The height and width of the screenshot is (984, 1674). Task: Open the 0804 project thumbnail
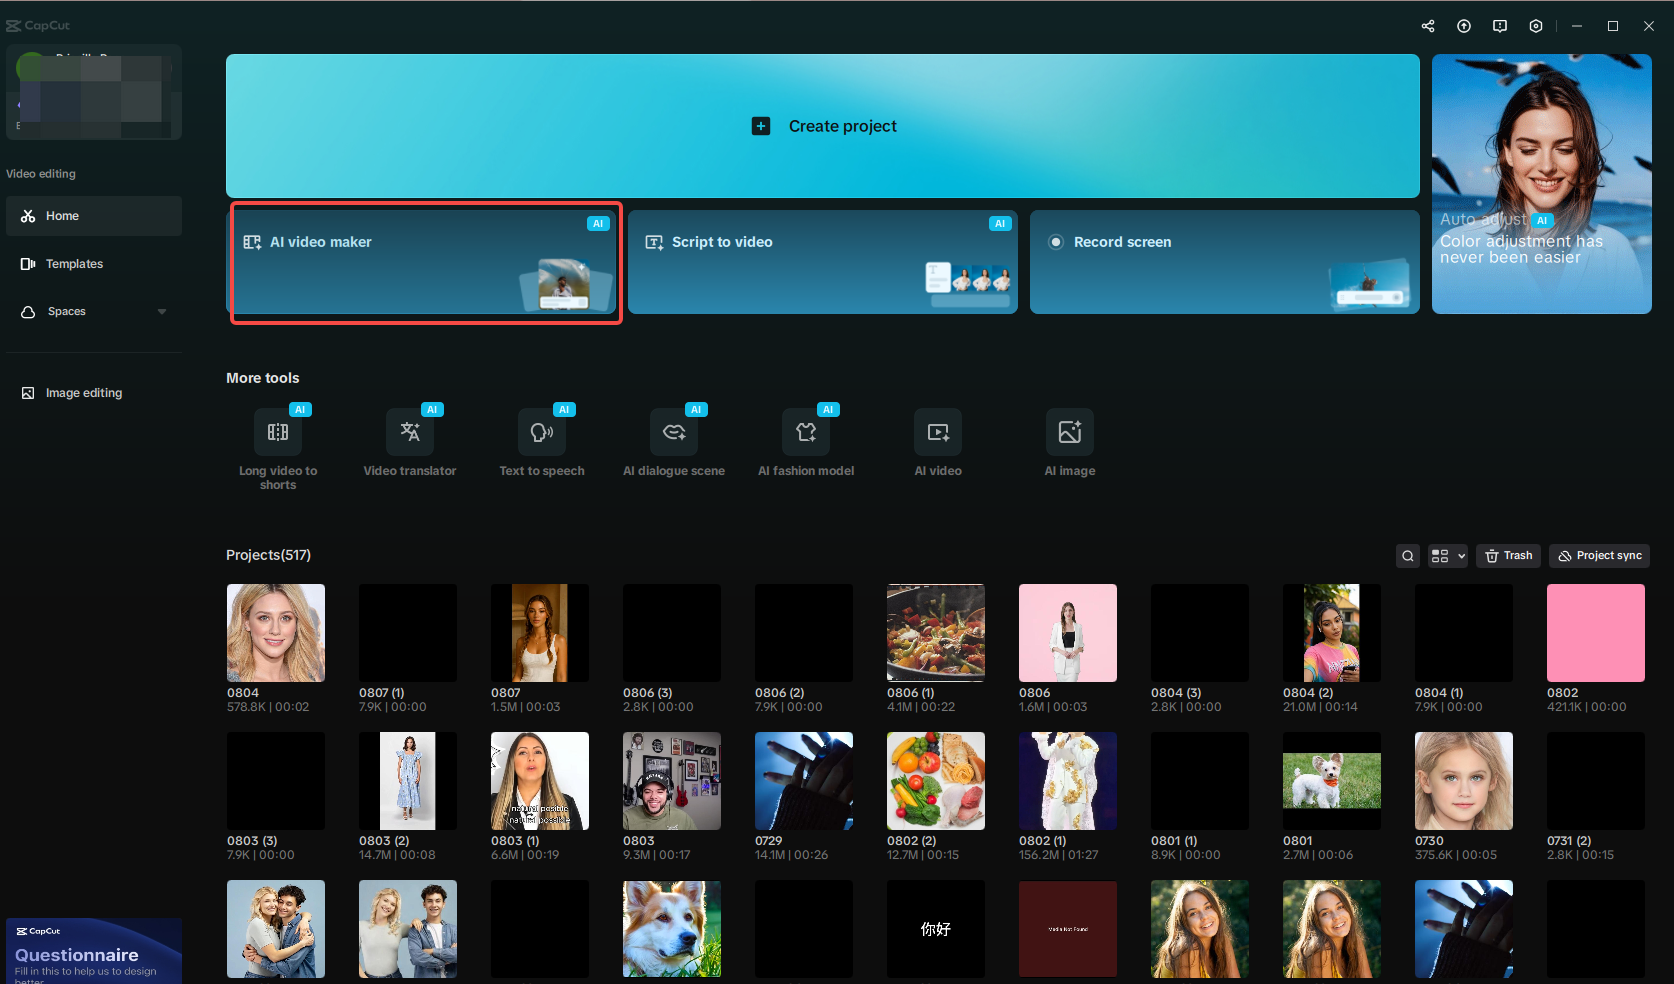(x=275, y=632)
